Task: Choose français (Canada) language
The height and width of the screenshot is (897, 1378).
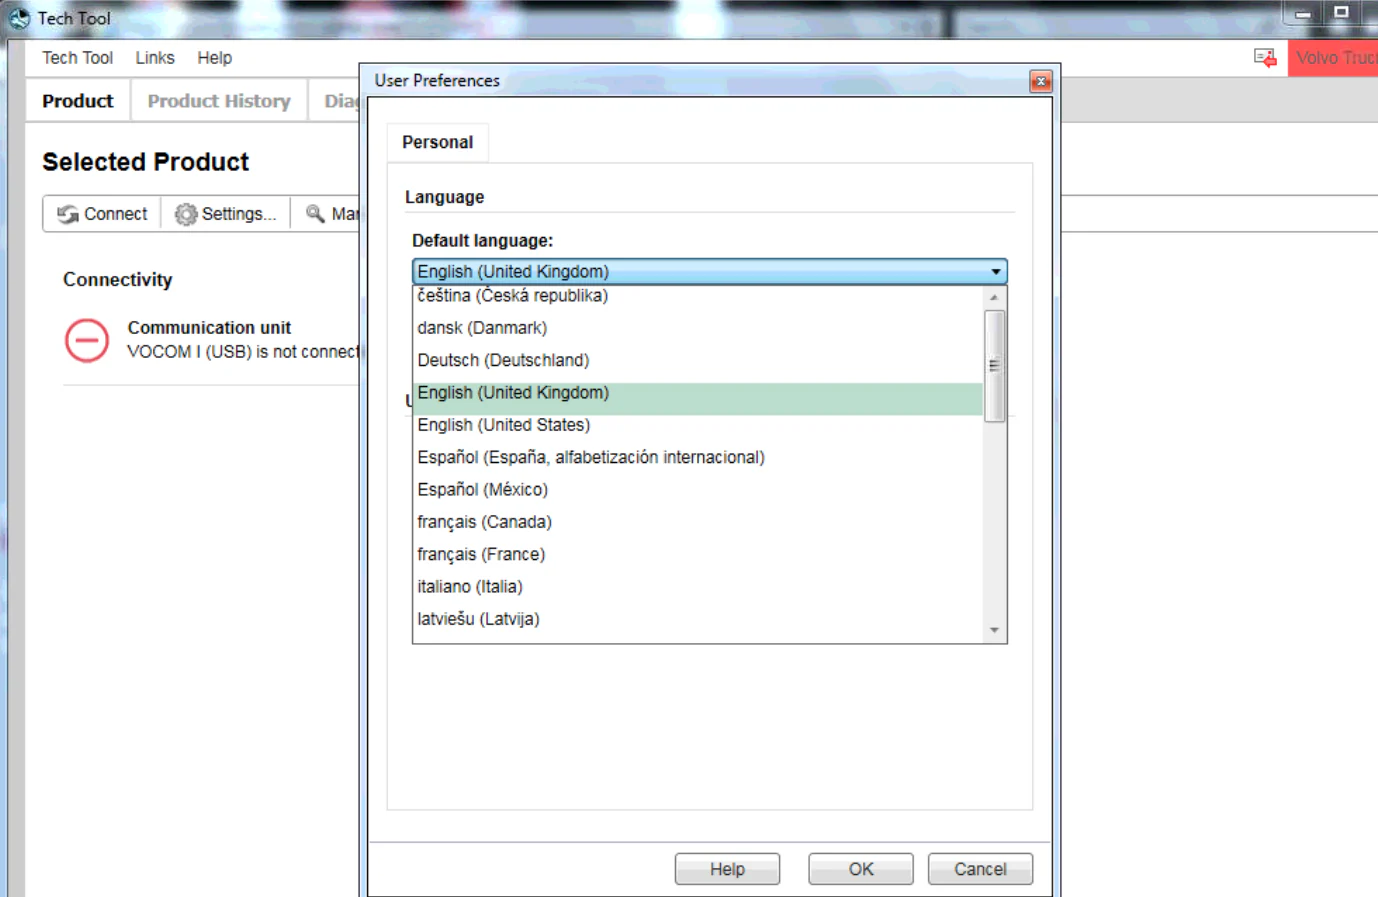Action: tap(698, 522)
